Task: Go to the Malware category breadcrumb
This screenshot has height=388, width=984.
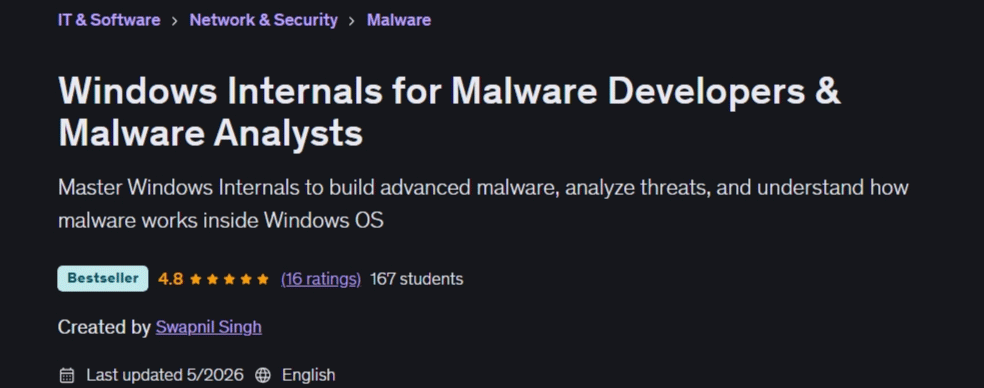Action: [398, 20]
